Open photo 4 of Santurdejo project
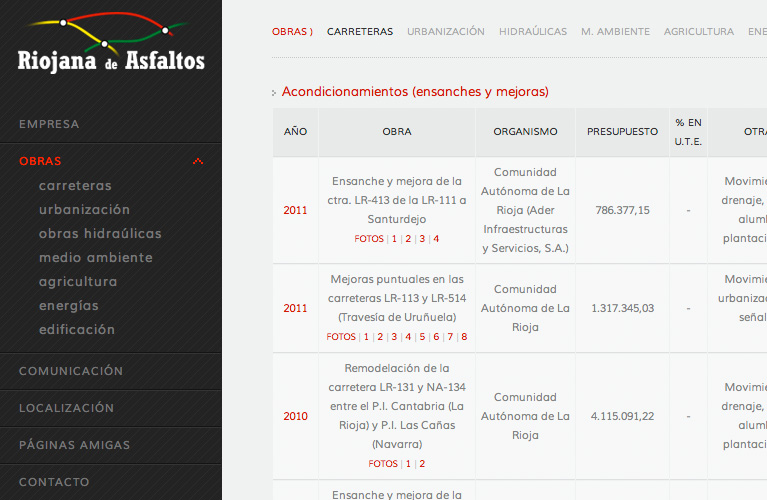This screenshot has height=500, width=767. 436,239
